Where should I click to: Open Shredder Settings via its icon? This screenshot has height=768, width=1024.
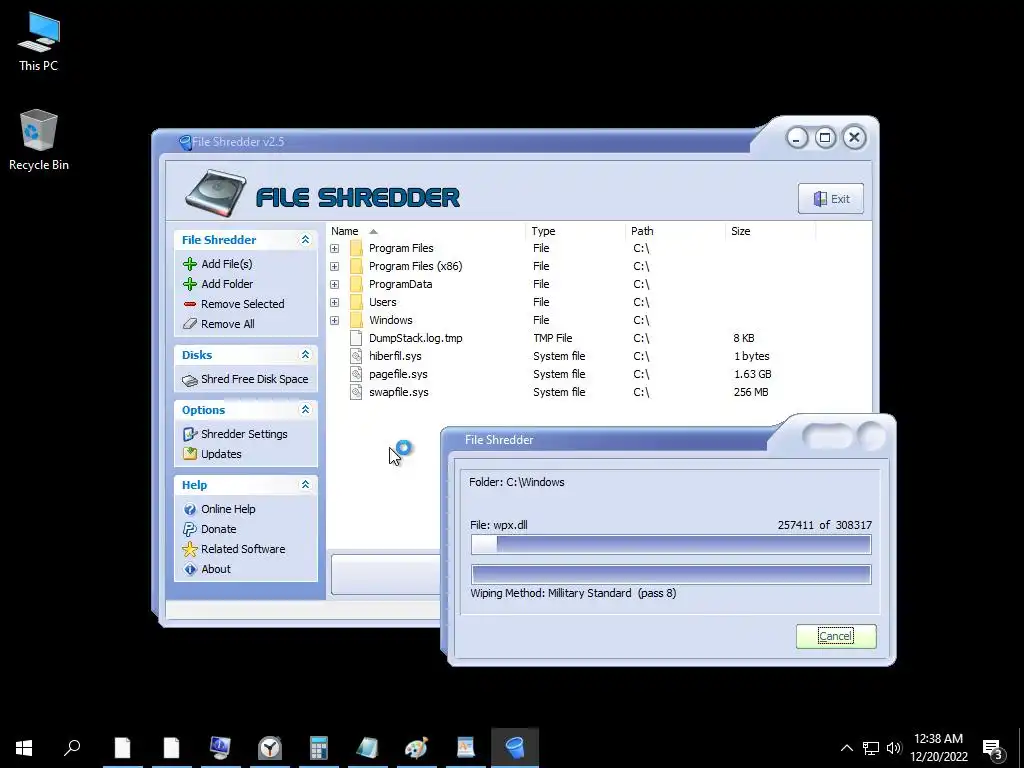pos(189,434)
